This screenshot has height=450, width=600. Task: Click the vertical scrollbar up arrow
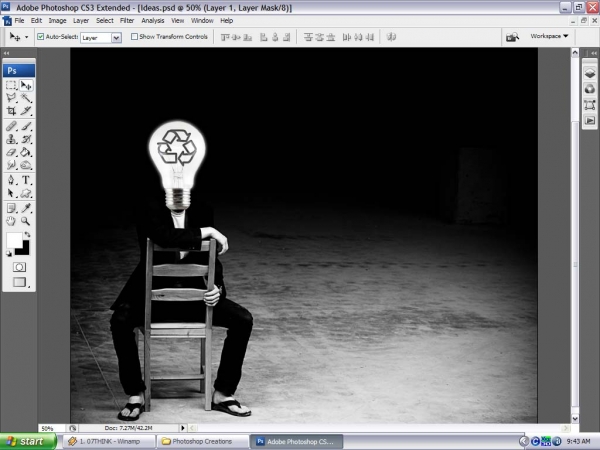tap(575, 53)
